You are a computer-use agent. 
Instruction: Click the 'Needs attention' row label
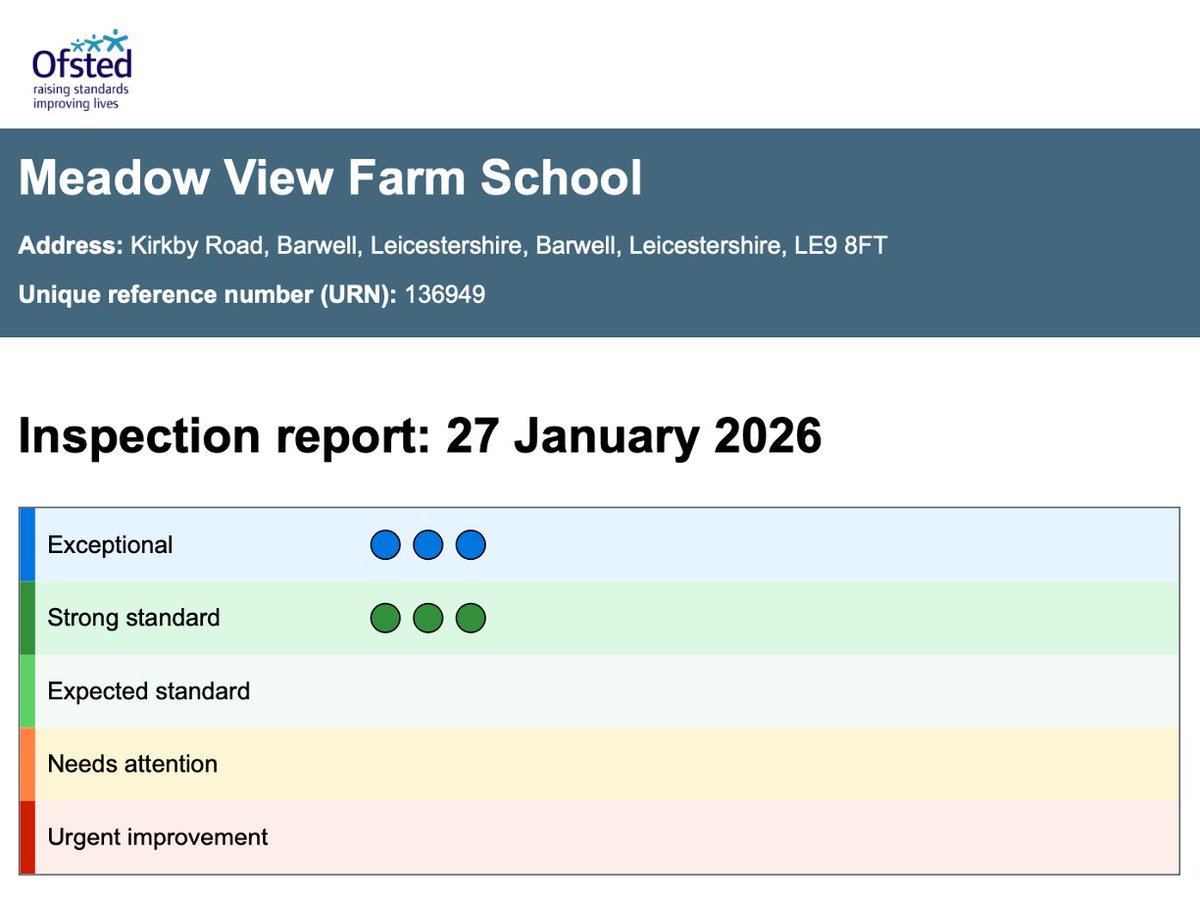point(133,764)
